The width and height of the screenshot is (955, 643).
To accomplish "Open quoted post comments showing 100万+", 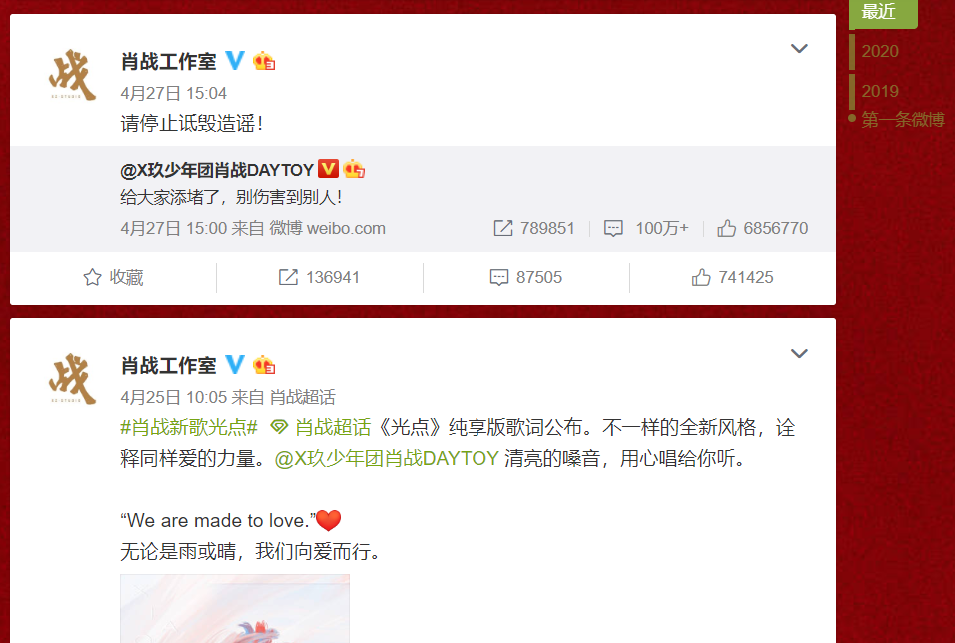I will coord(646,228).
